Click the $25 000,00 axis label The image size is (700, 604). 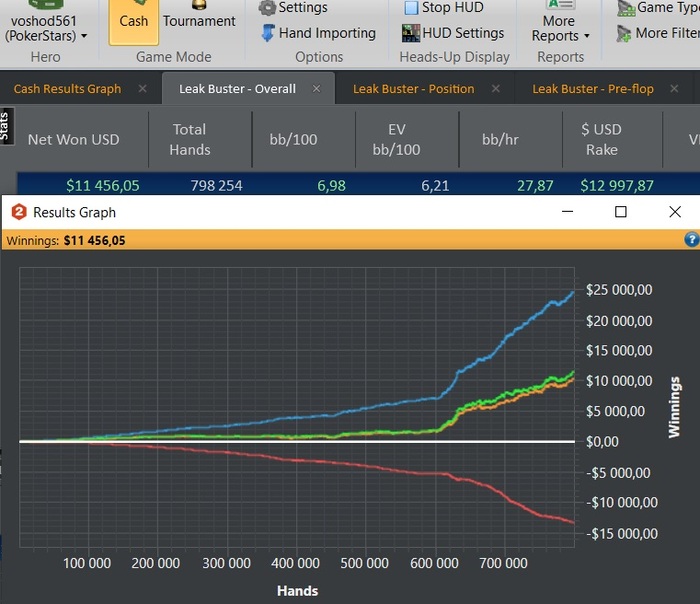tap(619, 290)
